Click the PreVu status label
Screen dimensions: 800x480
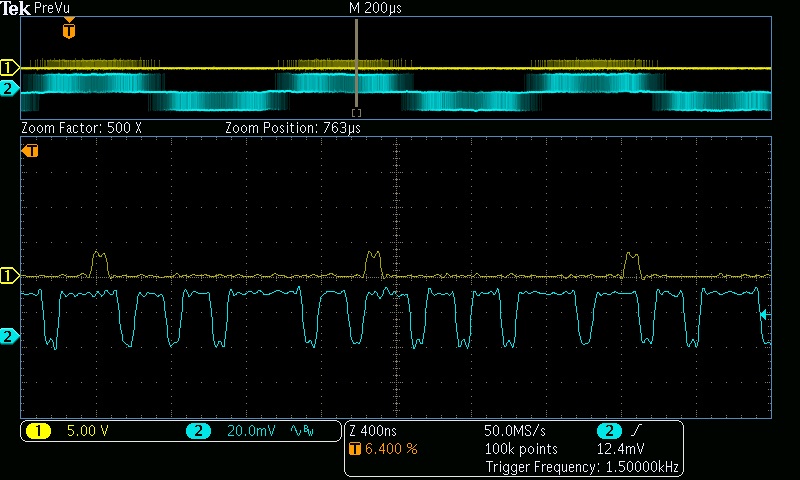[x=52, y=8]
